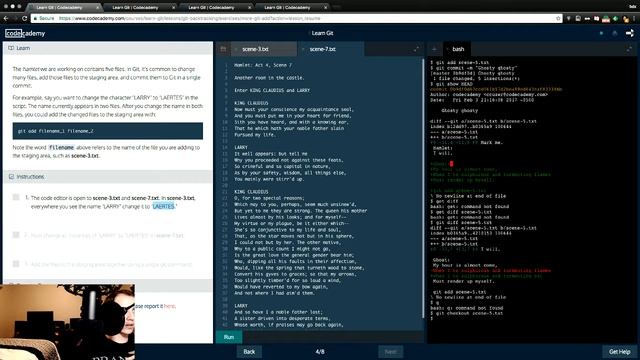The height and width of the screenshot is (360, 640).
Task: Click the Learn section header
Action: (x=108, y=48)
